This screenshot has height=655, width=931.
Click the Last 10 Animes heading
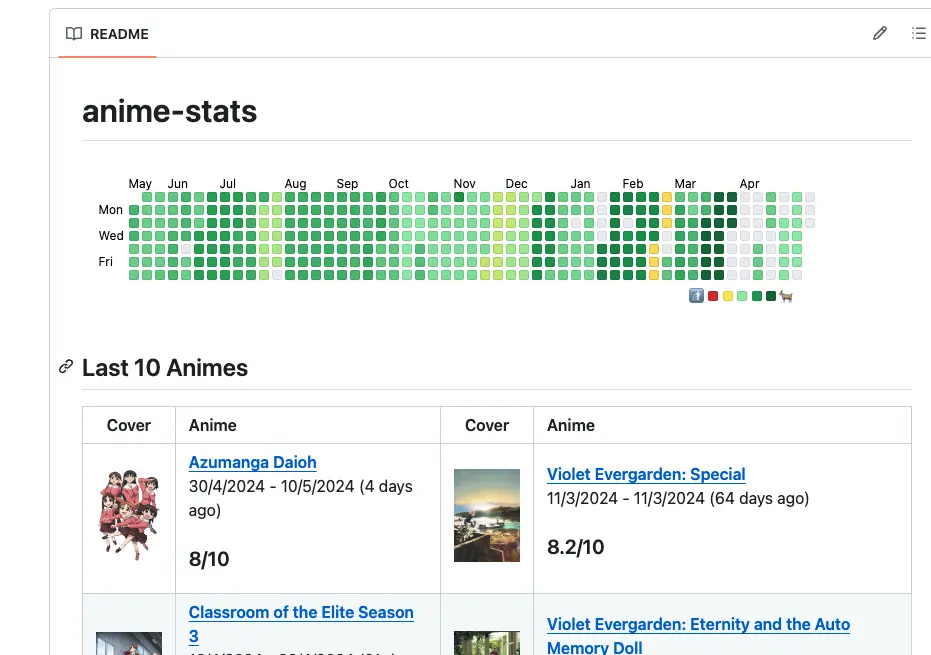pos(165,368)
